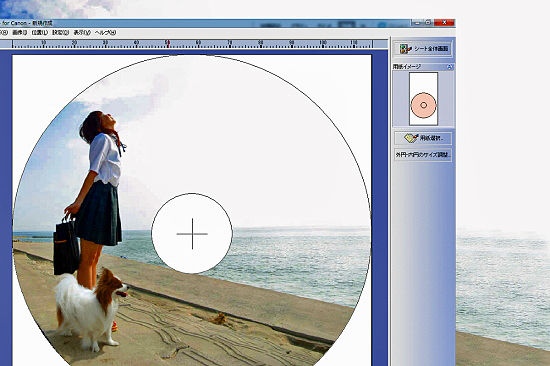Open 外円・内円のサイズ調整 dialog

(x=423, y=154)
